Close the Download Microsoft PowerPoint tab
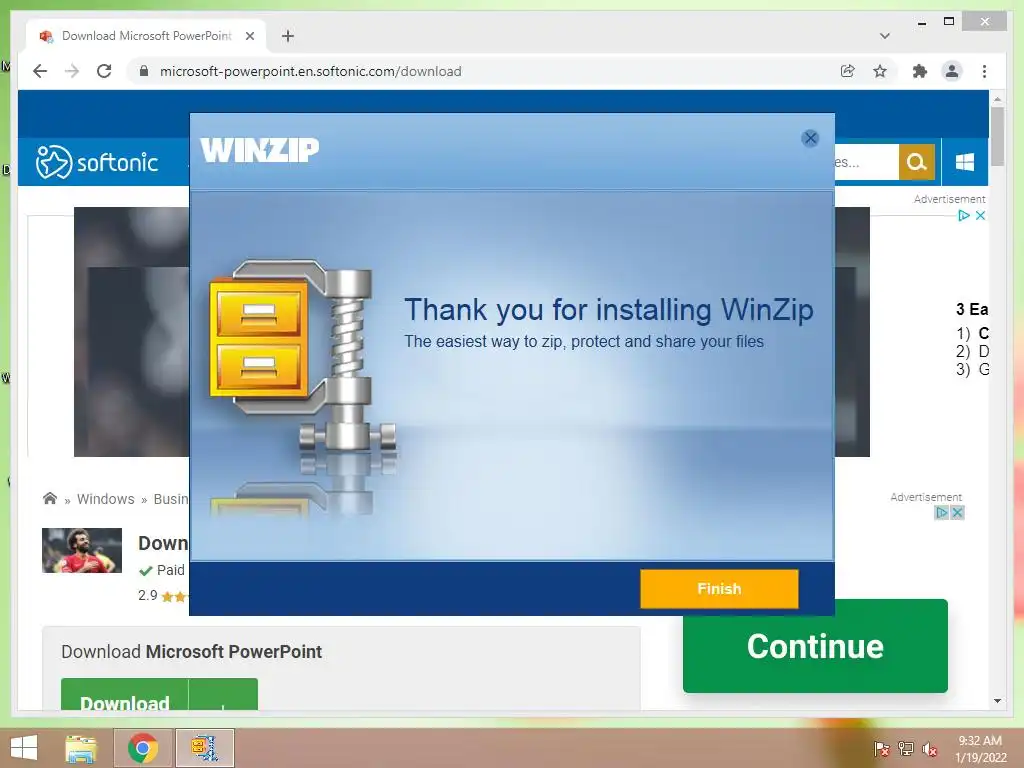 249,36
